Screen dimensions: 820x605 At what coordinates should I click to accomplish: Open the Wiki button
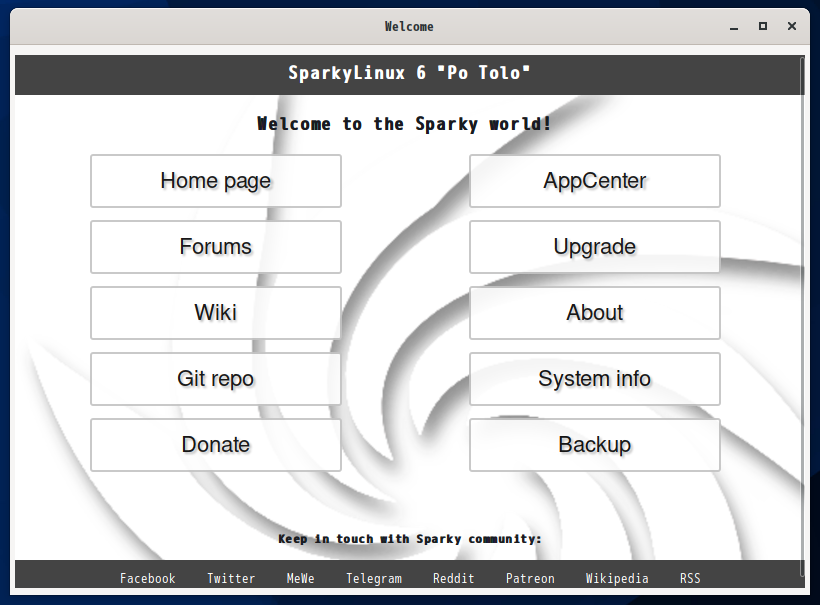click(x=215, y=313)
